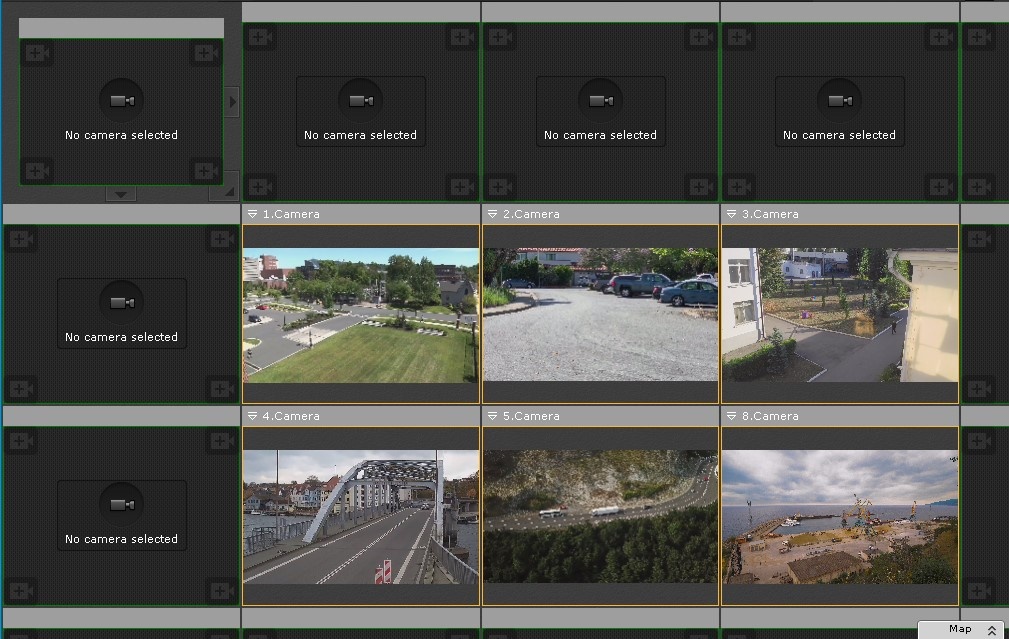The image size is (1009, 639).
Task: Click the diagonal corner resize handle of the shrunken cell
Action: 229,189
